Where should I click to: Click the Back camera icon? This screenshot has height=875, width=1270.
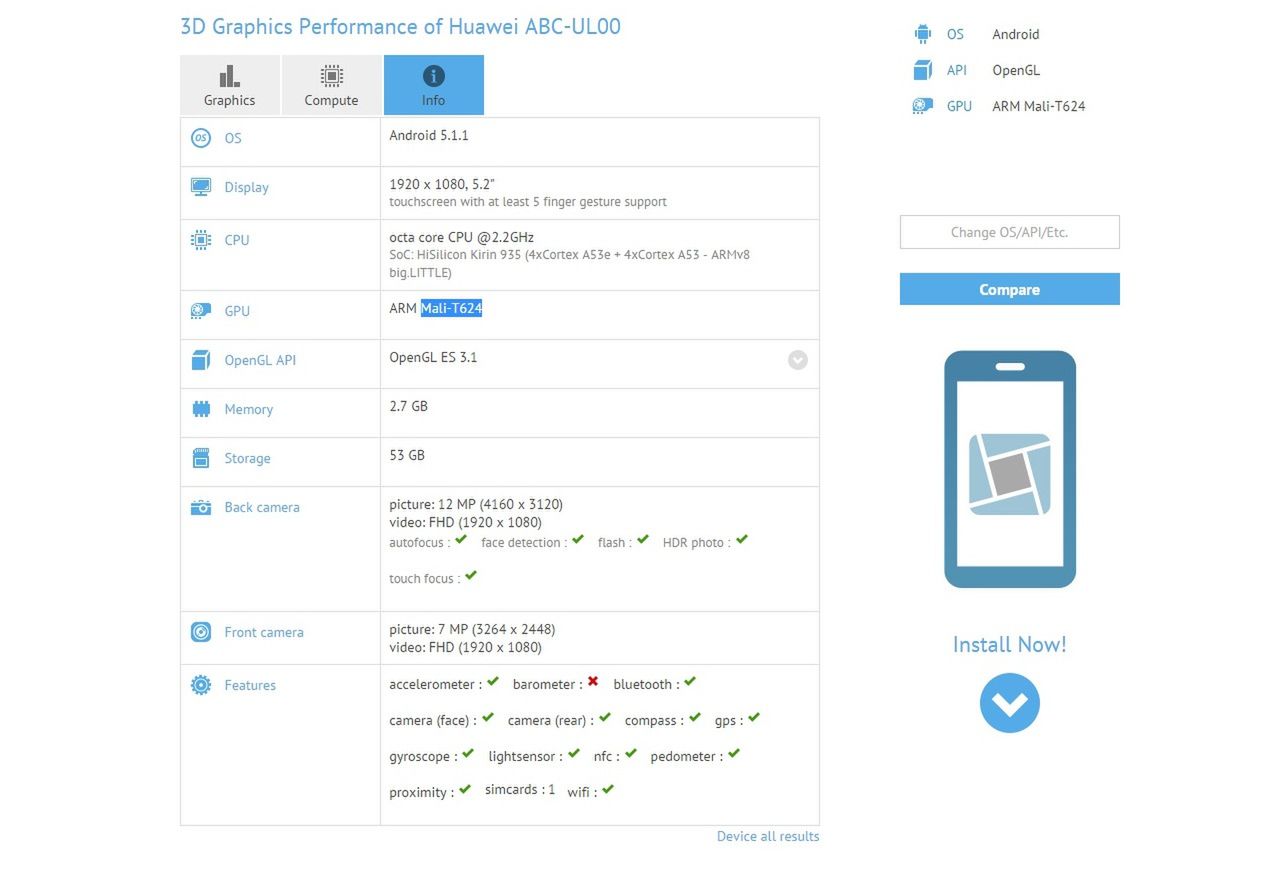pos(201,507)
